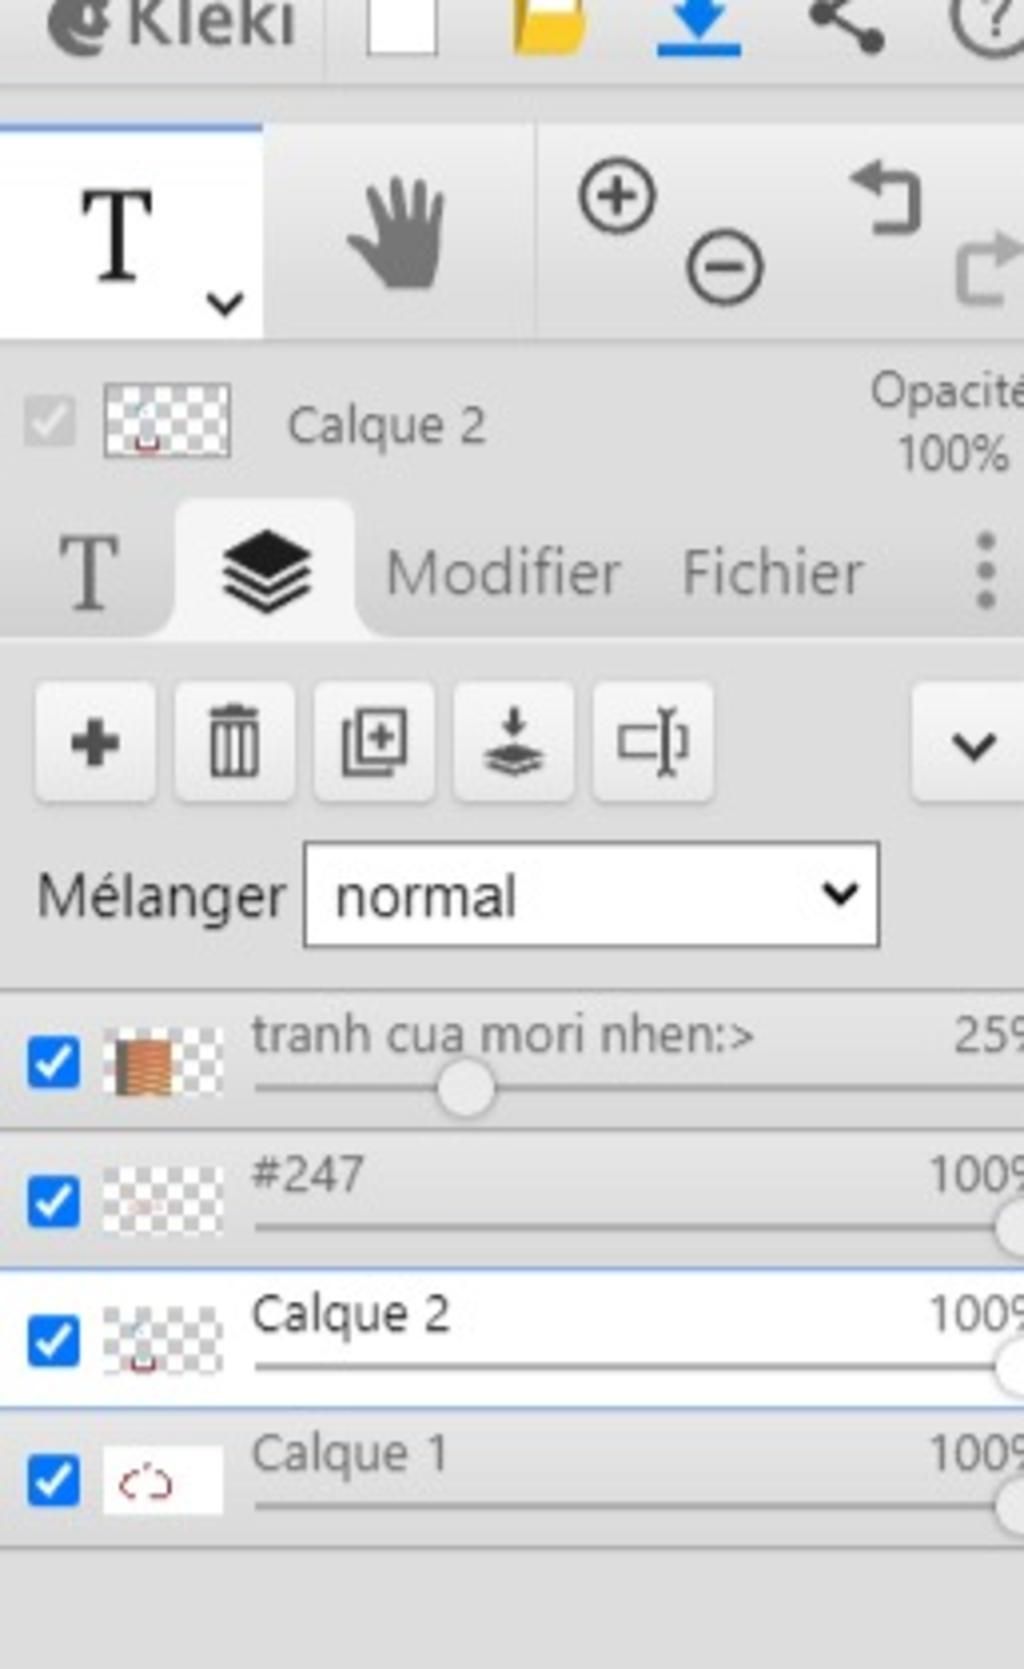Screen dimensions: 1024x1669
Task: Open the Fichier tab
Action: point(772,573)
